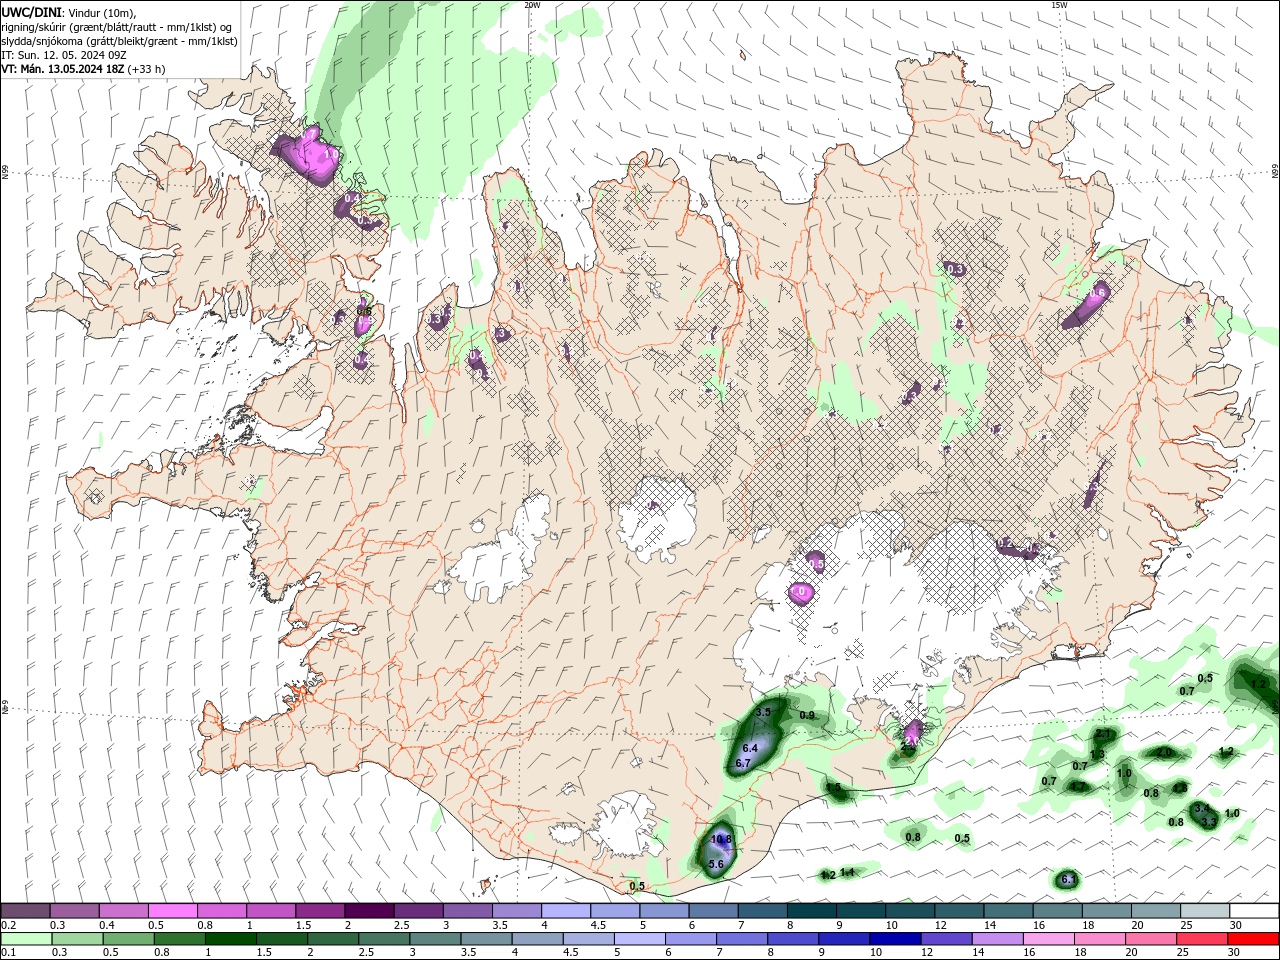Click the dark teal swatch between 8 and 9 in the upper legend
Image resolution: width=1280 pixels, height=960 pixels.
click(812, 911)
